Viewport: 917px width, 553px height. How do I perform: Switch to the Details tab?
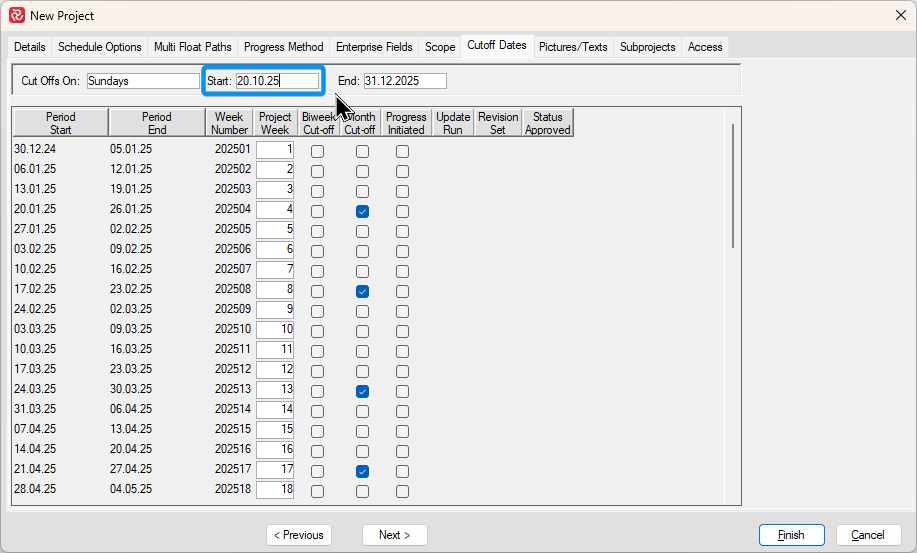pos(30,47)
